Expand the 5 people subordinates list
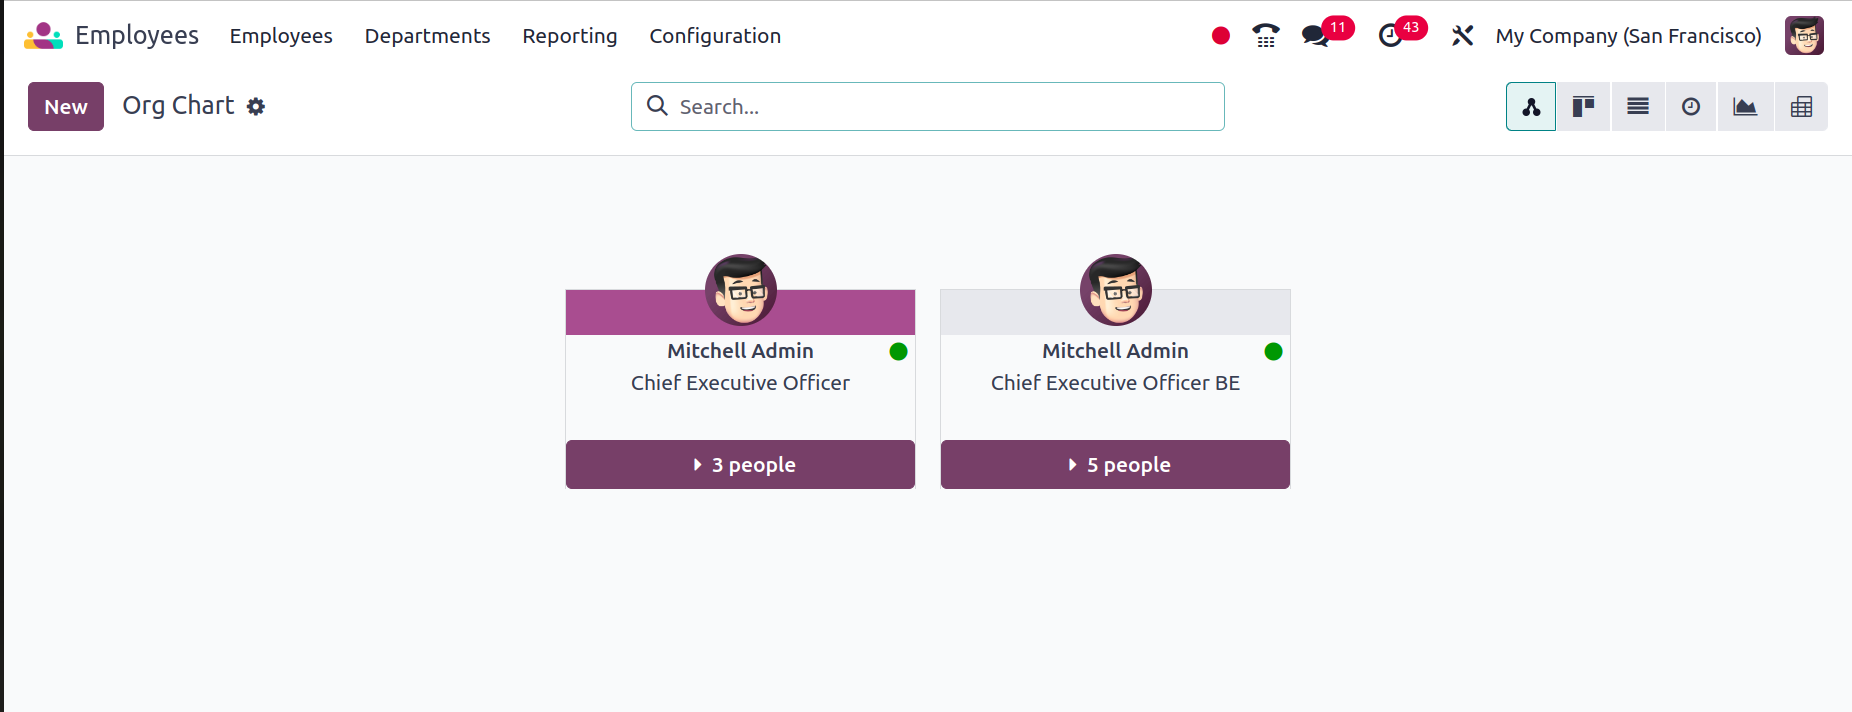 pyautogui.click(x=1115, y=464)
